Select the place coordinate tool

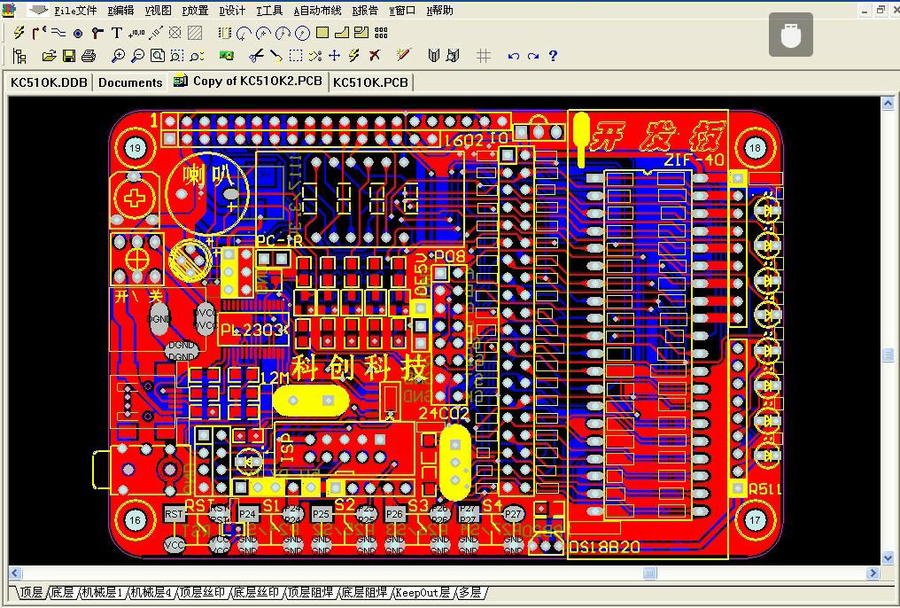pos(137,33)
